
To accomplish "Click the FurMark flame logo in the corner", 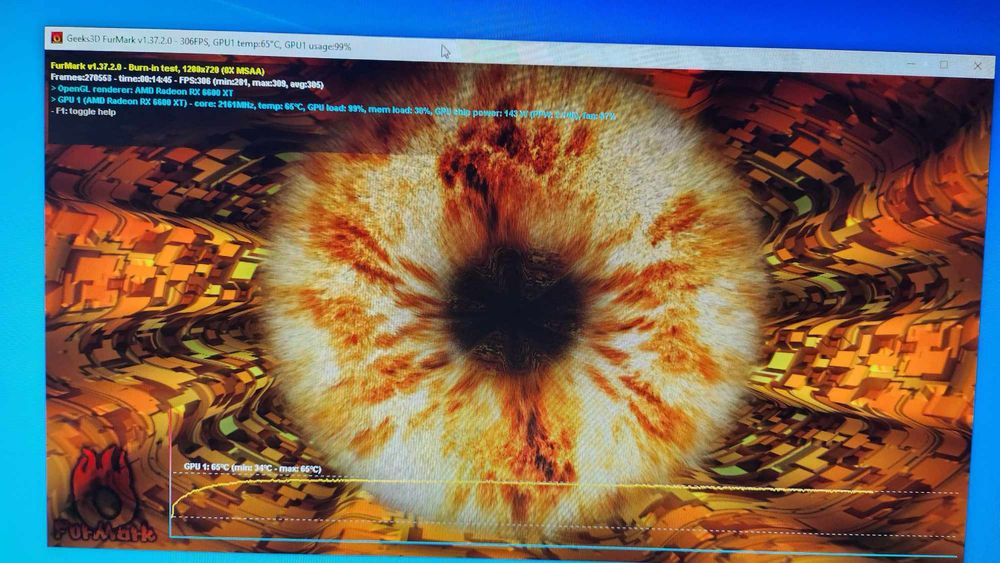I will coord(106,494).
